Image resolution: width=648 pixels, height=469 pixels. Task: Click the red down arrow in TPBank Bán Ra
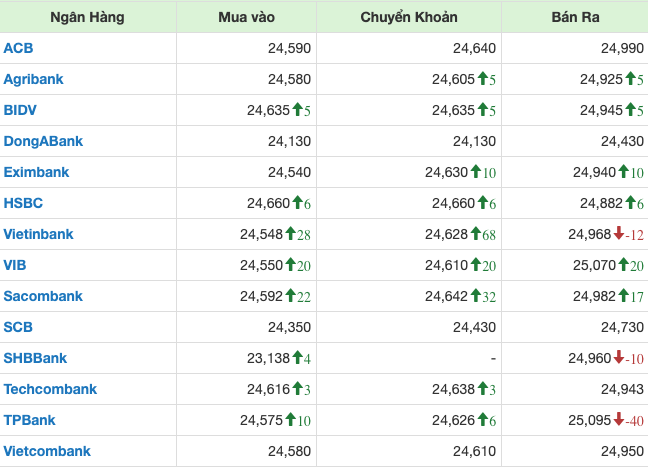(x=619, y=420)
